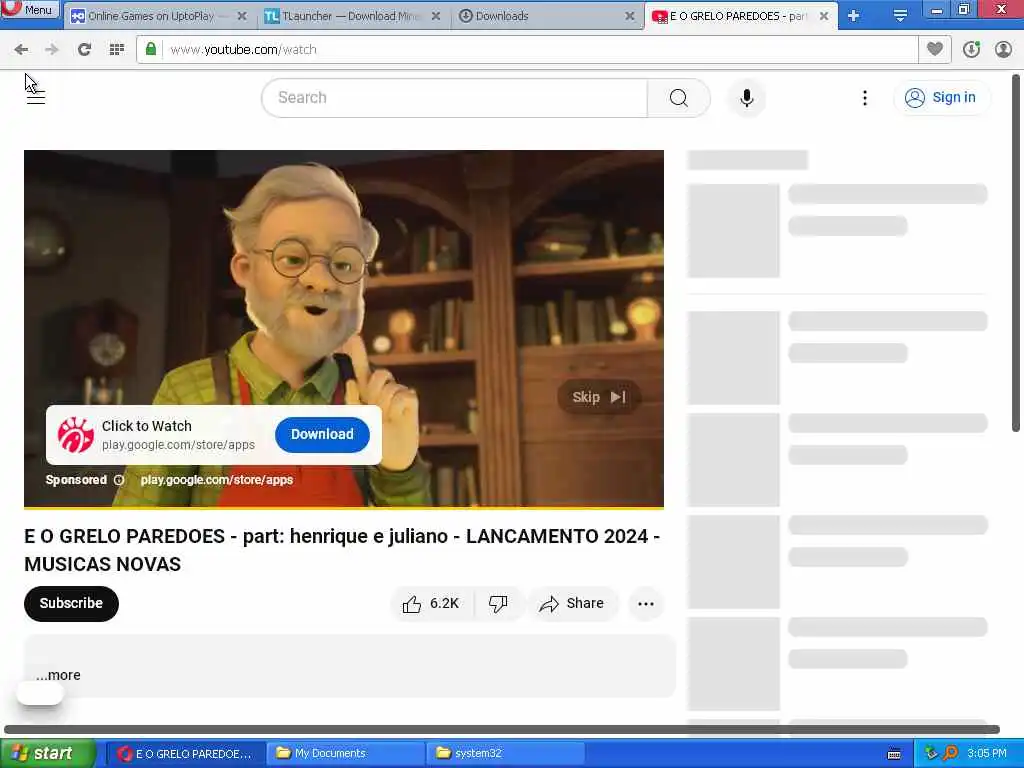This screenshot has width=1024, height=768.
Task: Click the on-screen keyboard tray icon
Action: [x=894, y=754]
